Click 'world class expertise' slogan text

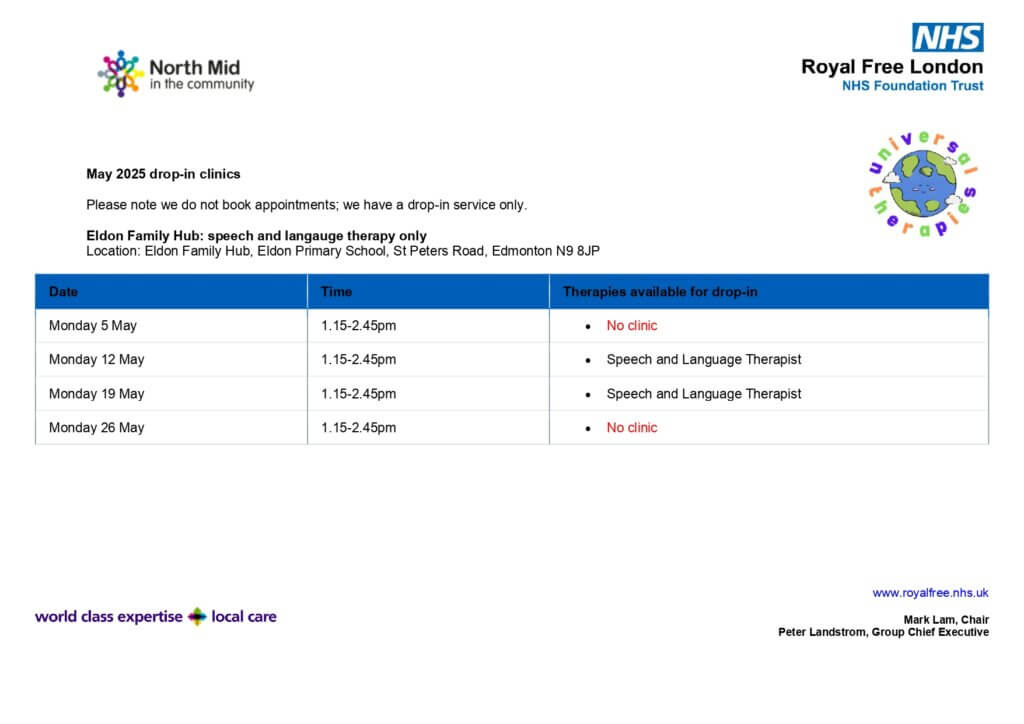(x=108, y=617)
